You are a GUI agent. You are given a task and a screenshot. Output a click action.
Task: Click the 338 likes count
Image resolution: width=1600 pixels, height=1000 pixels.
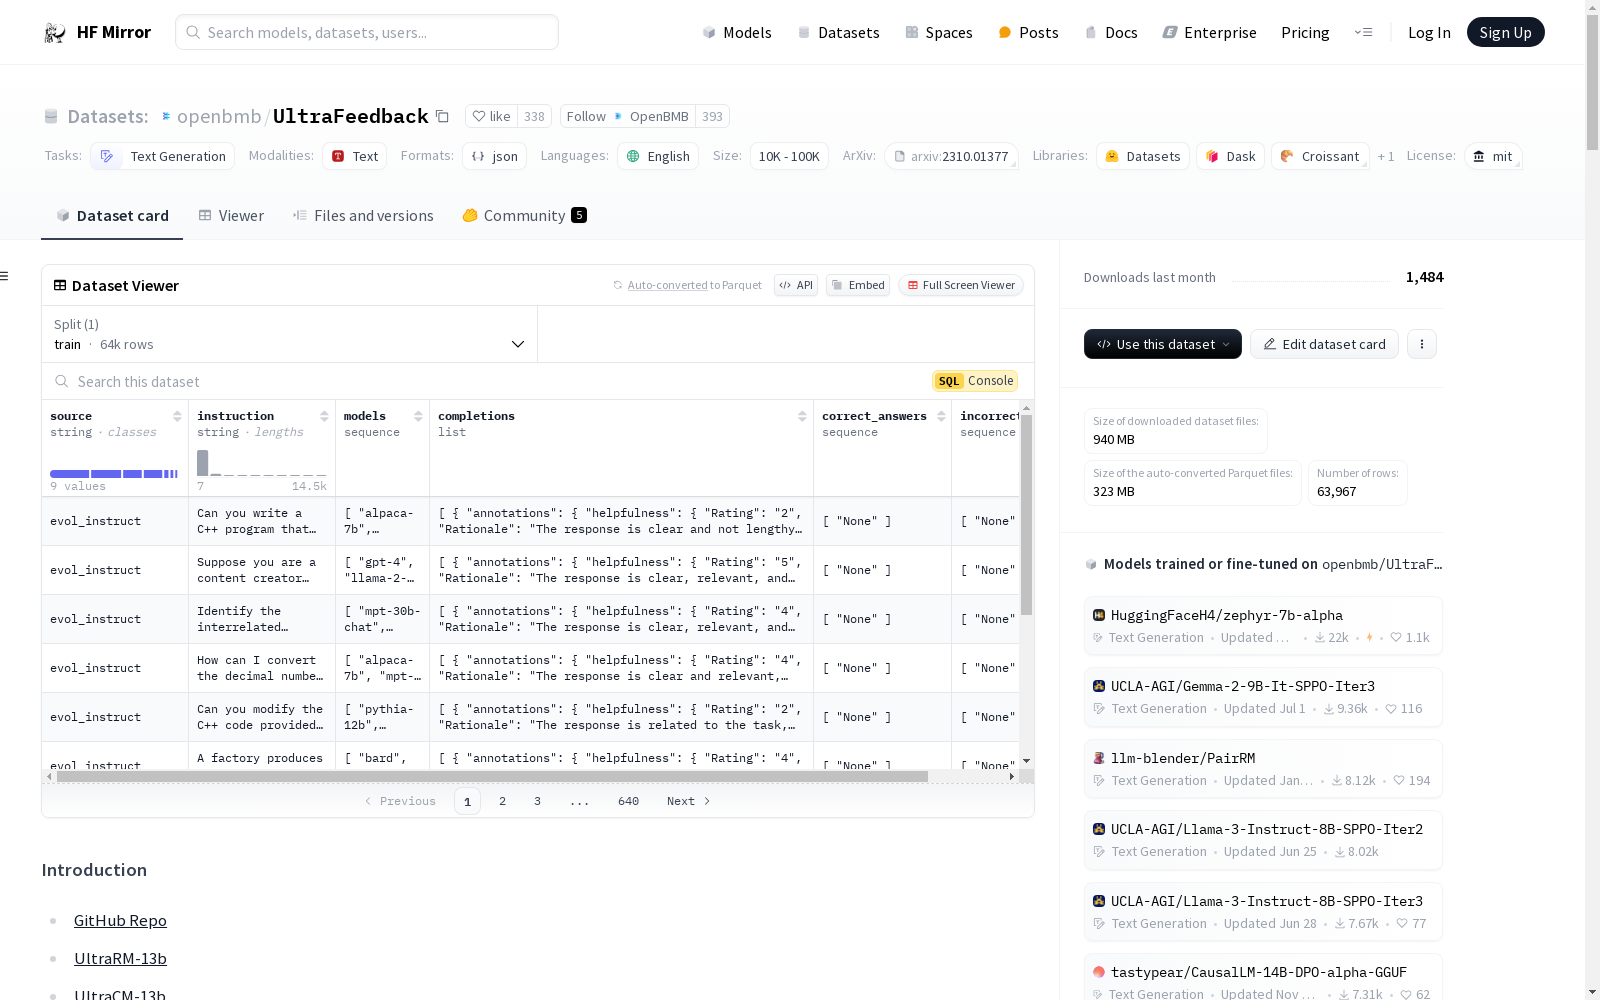(x=534, y=116)
